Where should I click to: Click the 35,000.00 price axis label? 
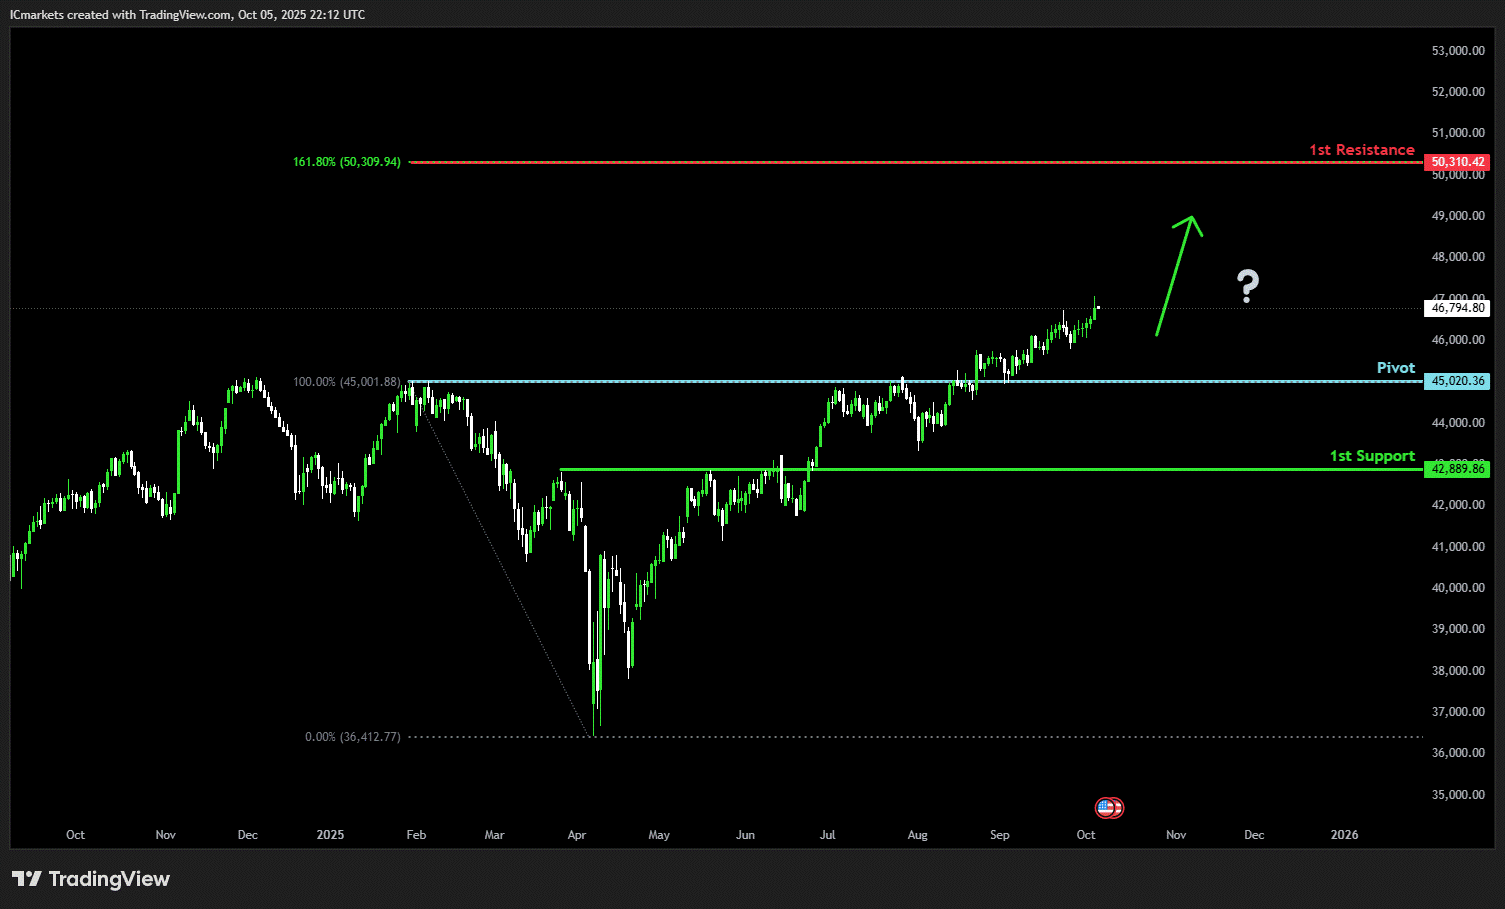click(1457, 795)
